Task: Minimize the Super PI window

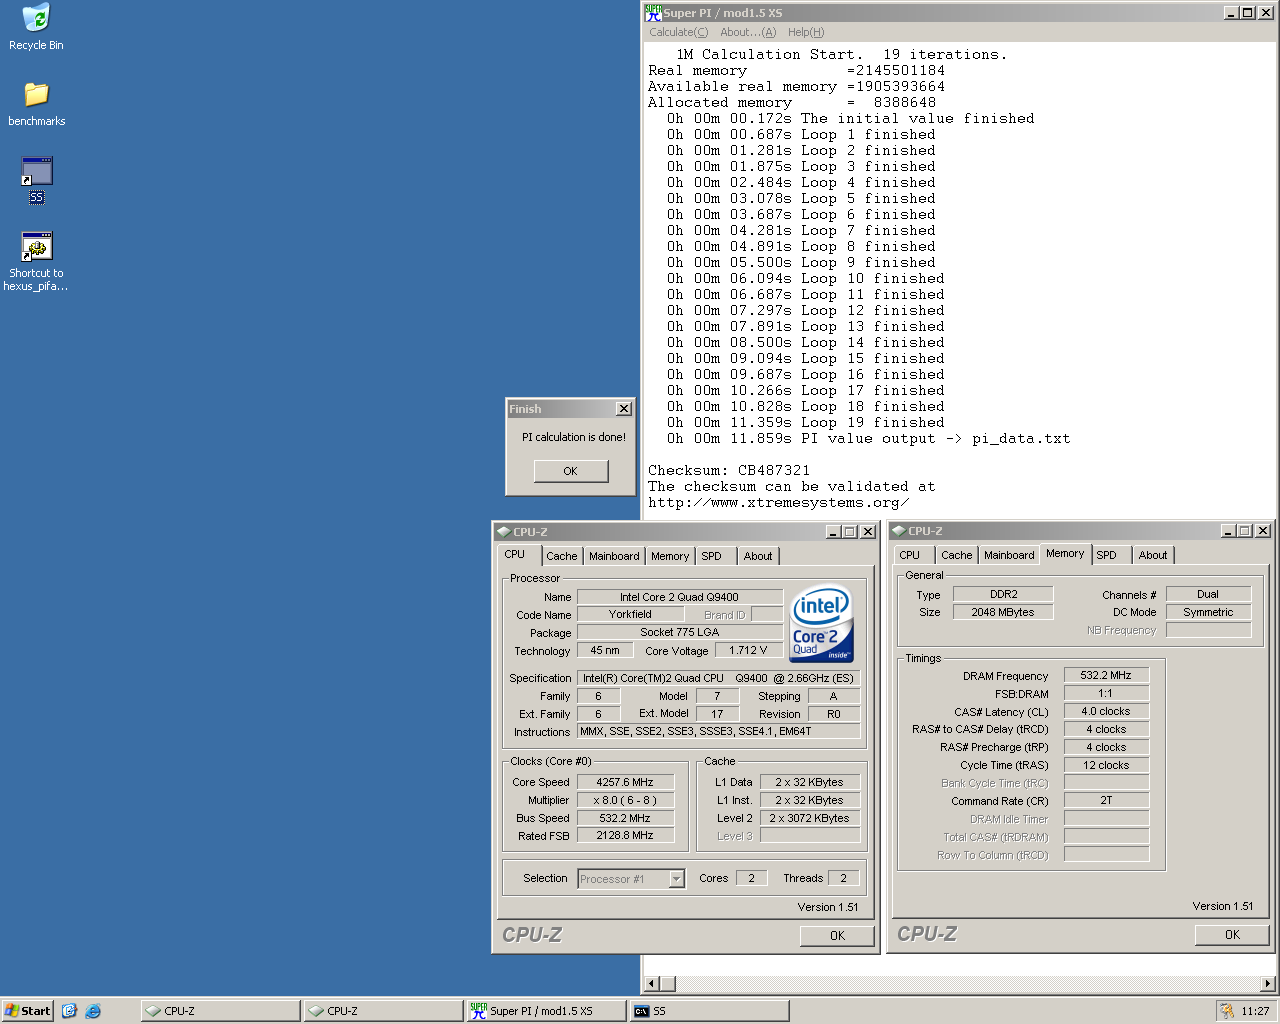Action: (x=1231, y=13)
